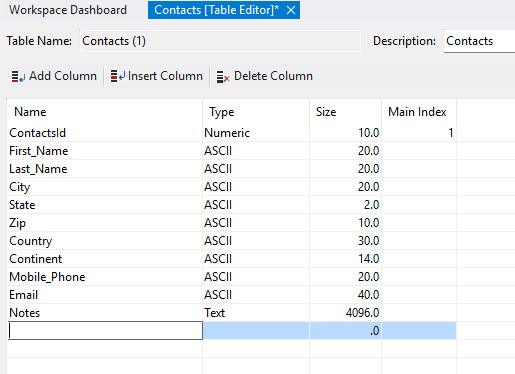Click the Insert Column button label

(x=165, y=76)
